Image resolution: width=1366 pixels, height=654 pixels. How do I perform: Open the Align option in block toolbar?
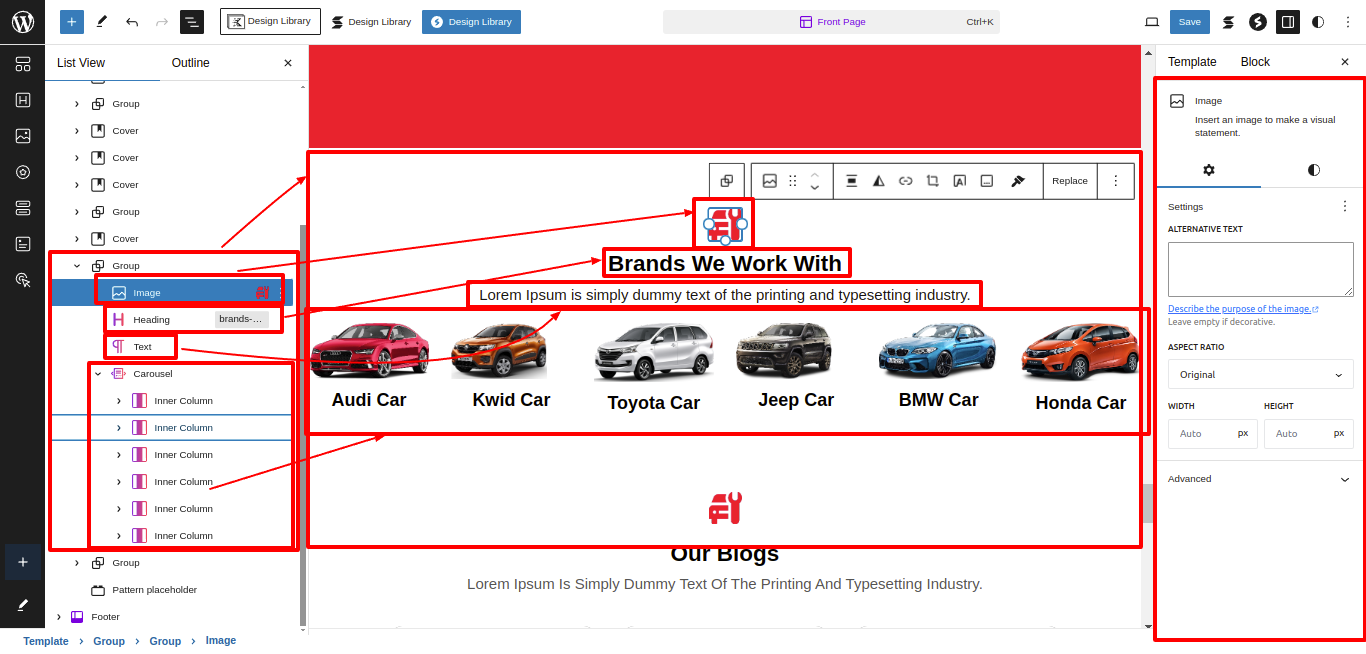(x=852, y=181)
